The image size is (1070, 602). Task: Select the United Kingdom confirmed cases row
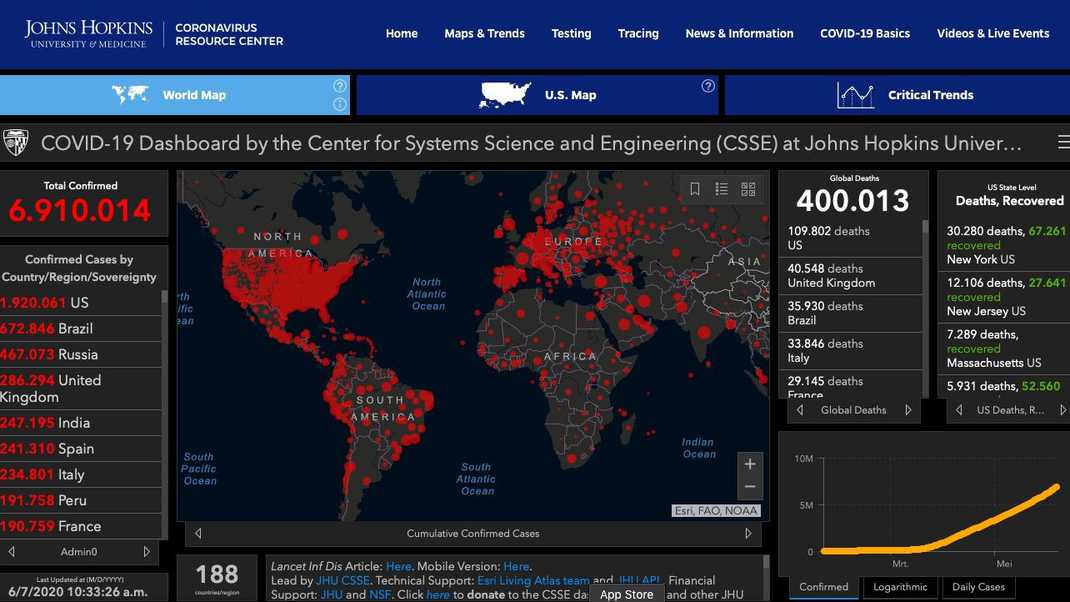click(x=81, y=388)
